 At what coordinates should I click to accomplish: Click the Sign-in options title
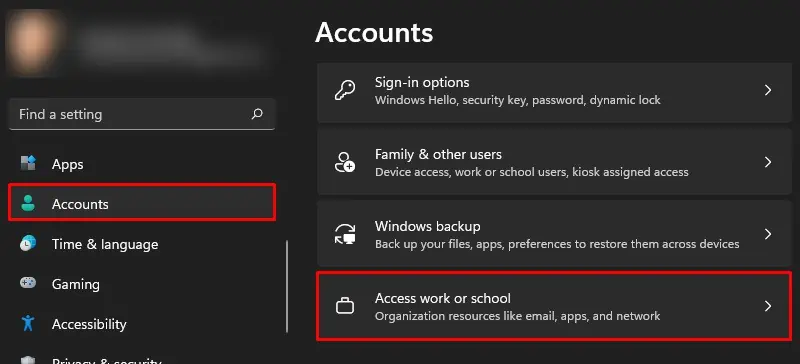coord(422,82)
